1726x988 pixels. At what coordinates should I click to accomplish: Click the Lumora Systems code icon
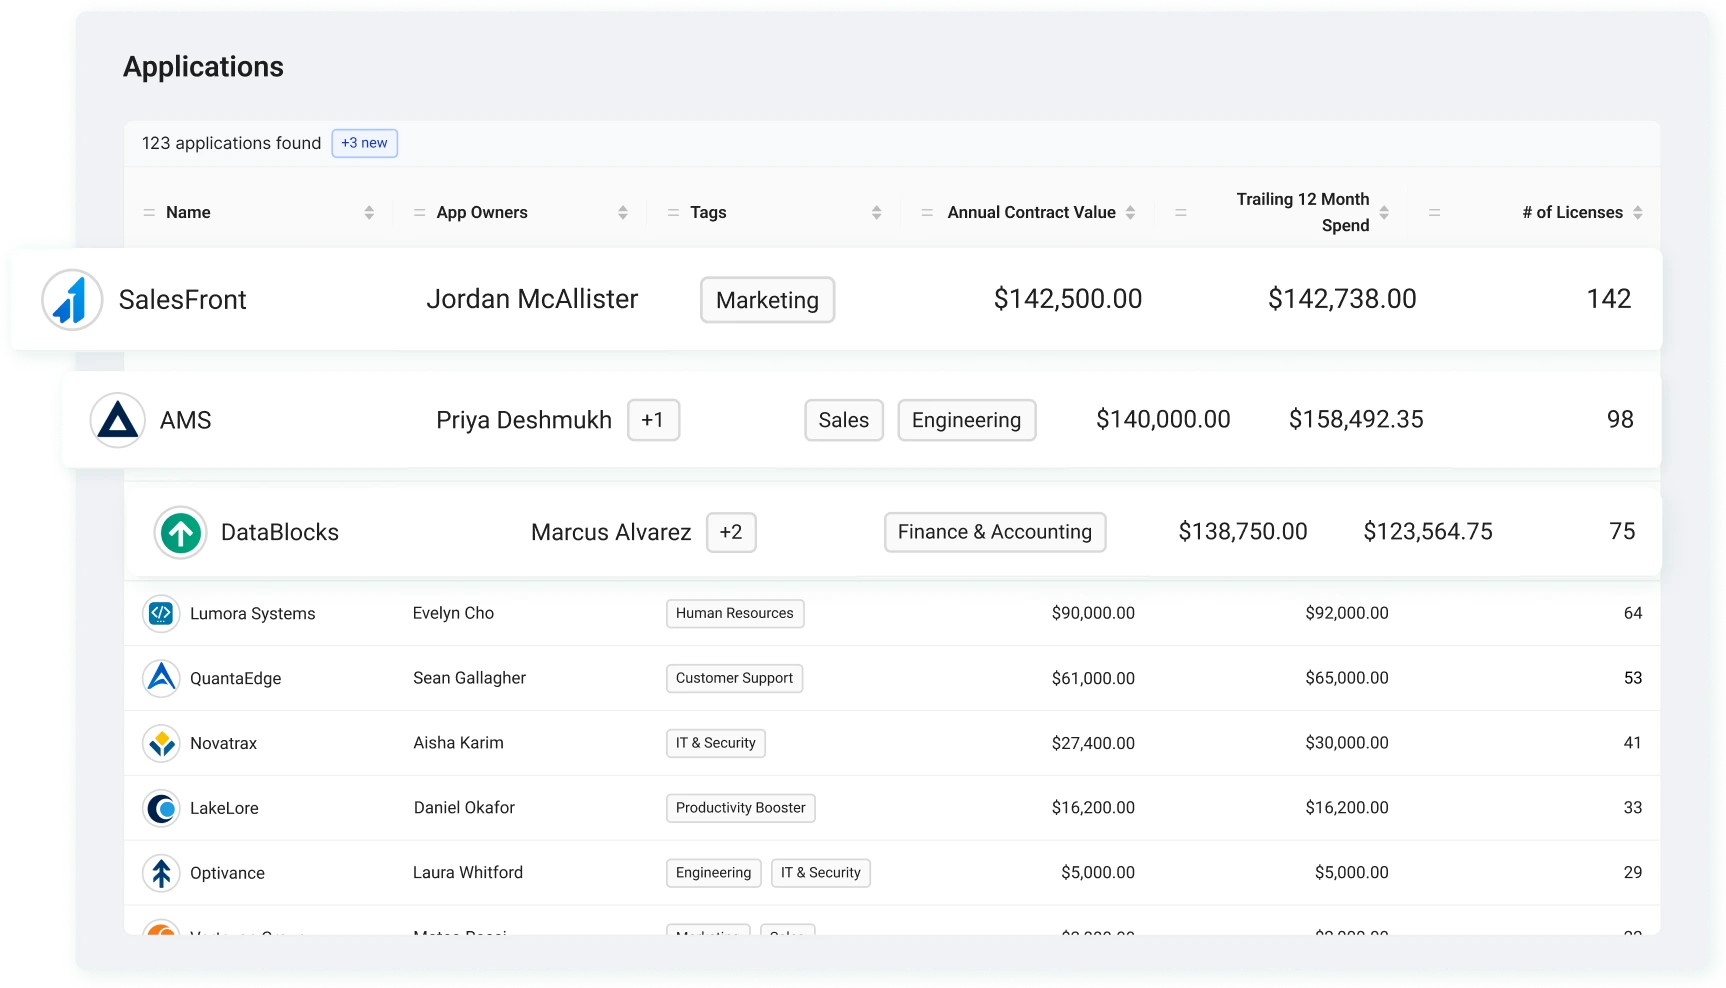coord(161,613)
